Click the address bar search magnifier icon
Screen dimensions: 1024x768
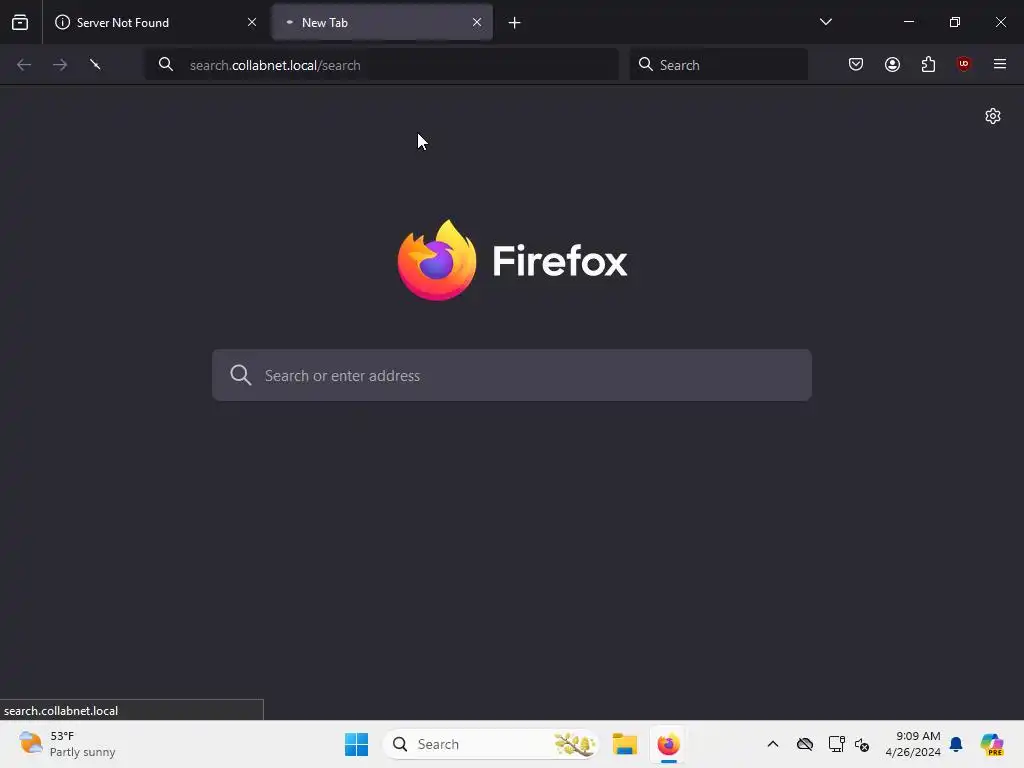click(x=166, y=64)
